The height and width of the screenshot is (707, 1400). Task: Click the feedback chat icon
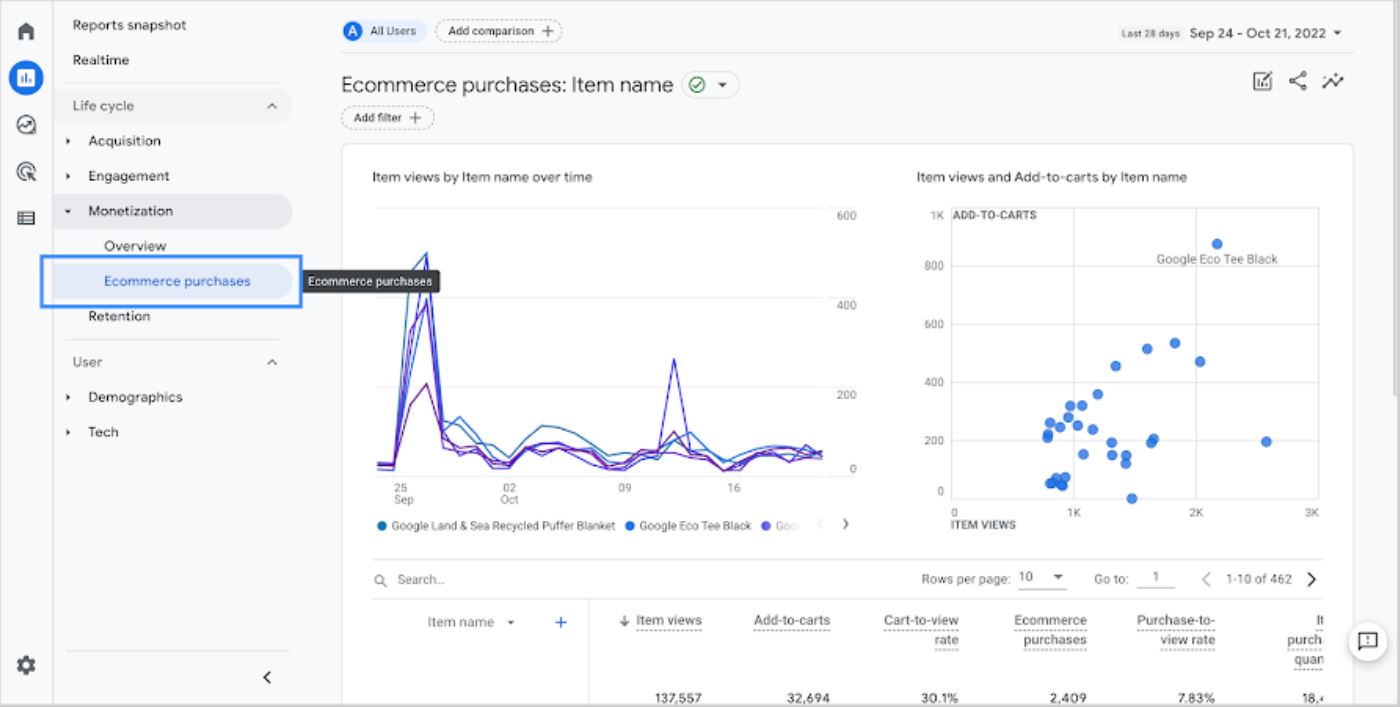coord(1368,641)
